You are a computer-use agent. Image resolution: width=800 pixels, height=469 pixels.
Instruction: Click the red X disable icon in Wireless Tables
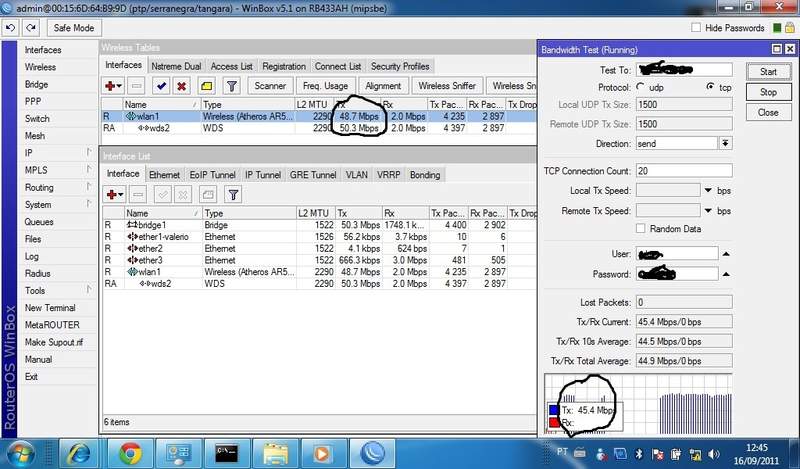[181, 86]
